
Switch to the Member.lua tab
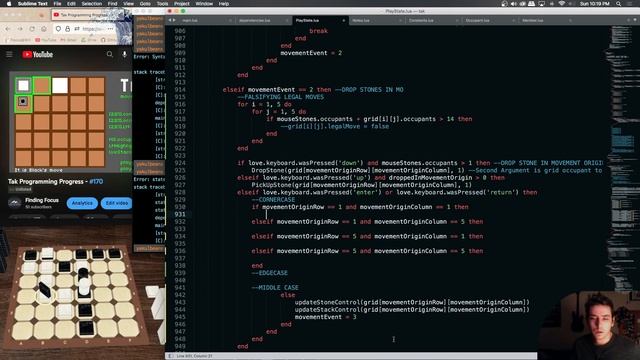(x=547, y=20)
